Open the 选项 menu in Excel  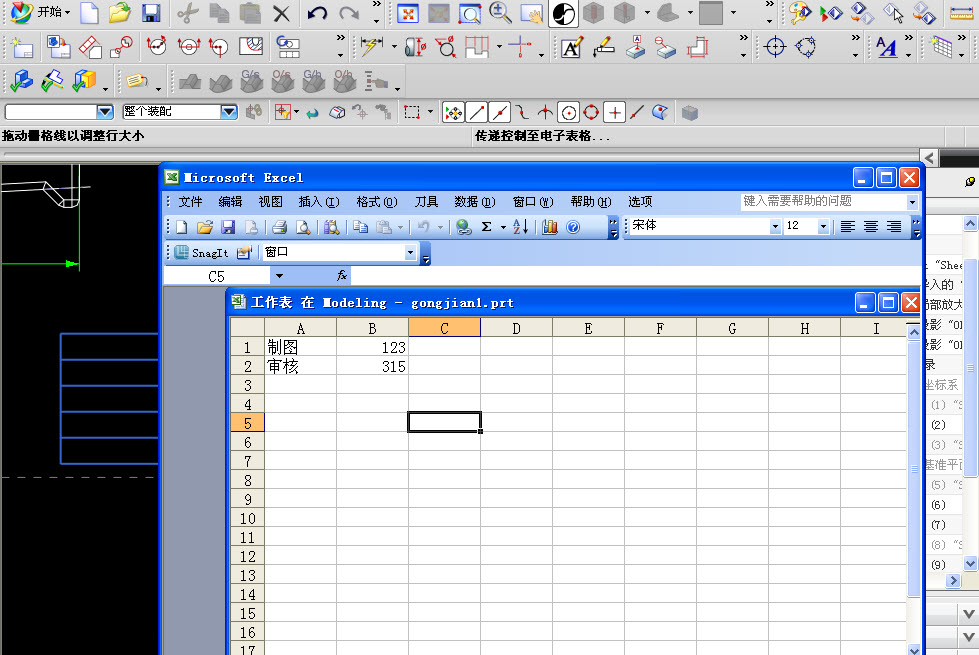(640, 202)
